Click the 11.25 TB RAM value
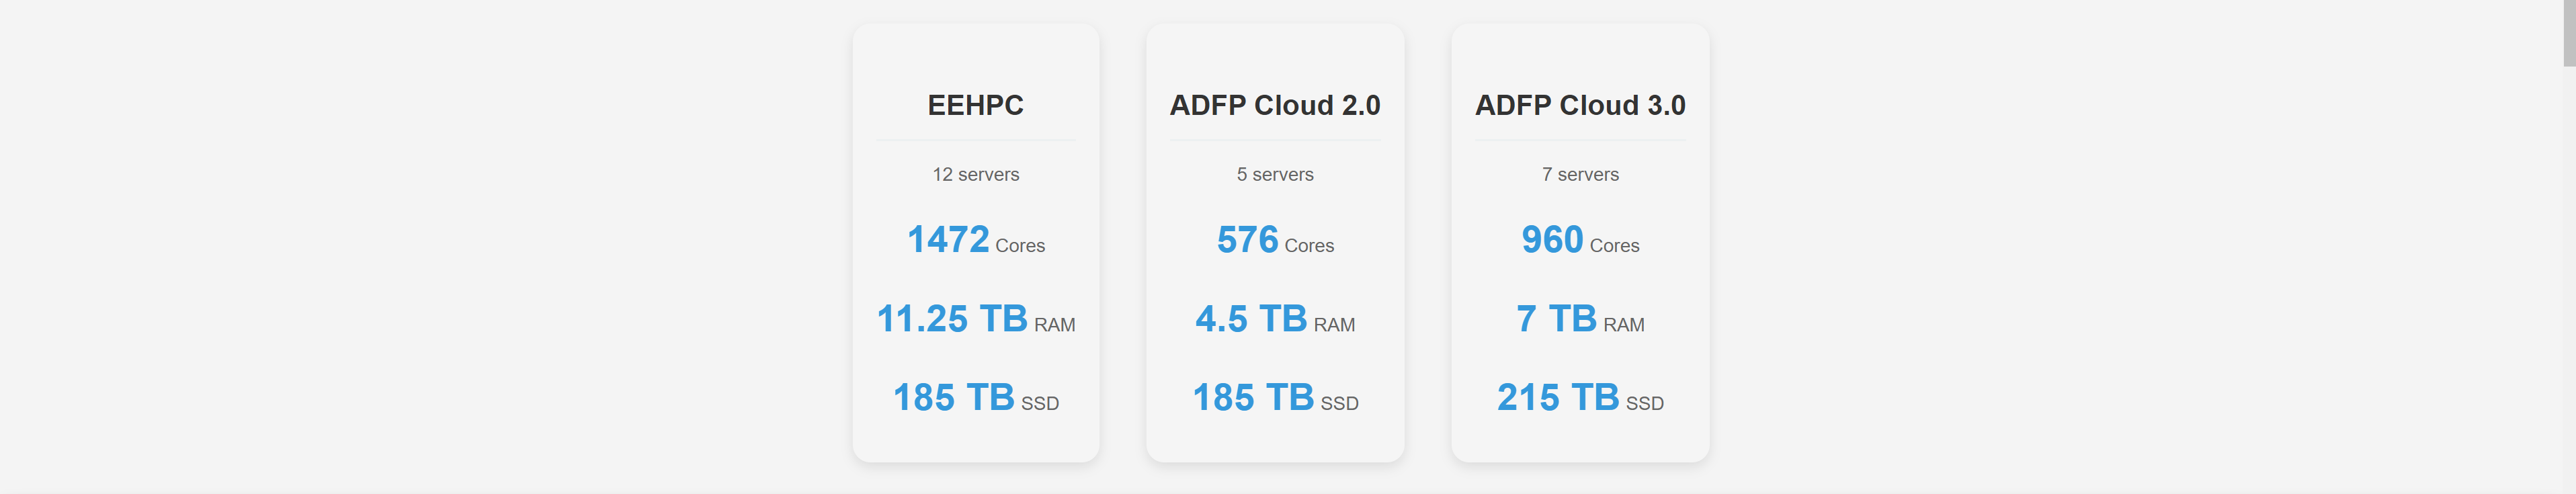The height and width of the screenshot is (494, 2576). 951,319
